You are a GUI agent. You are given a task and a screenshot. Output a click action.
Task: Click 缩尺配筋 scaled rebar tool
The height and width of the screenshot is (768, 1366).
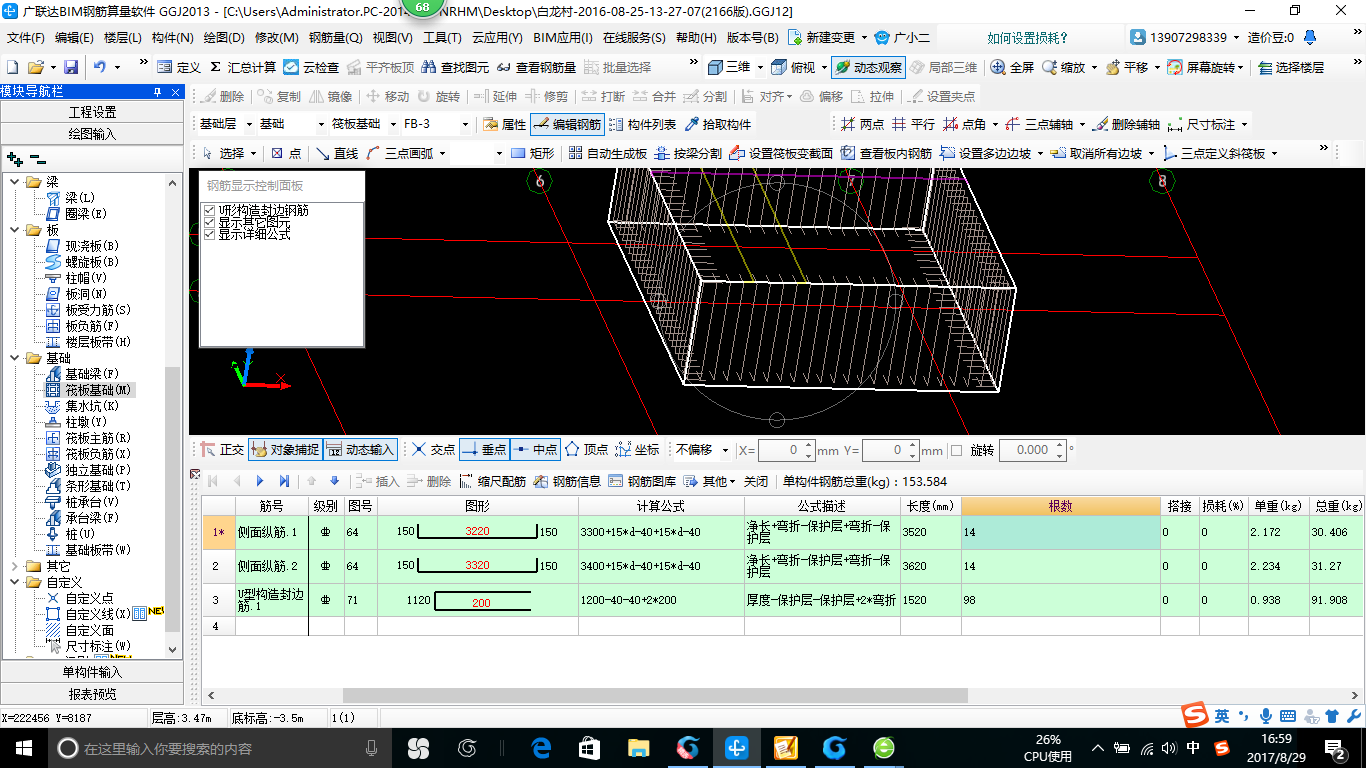[x=492, y=481]
